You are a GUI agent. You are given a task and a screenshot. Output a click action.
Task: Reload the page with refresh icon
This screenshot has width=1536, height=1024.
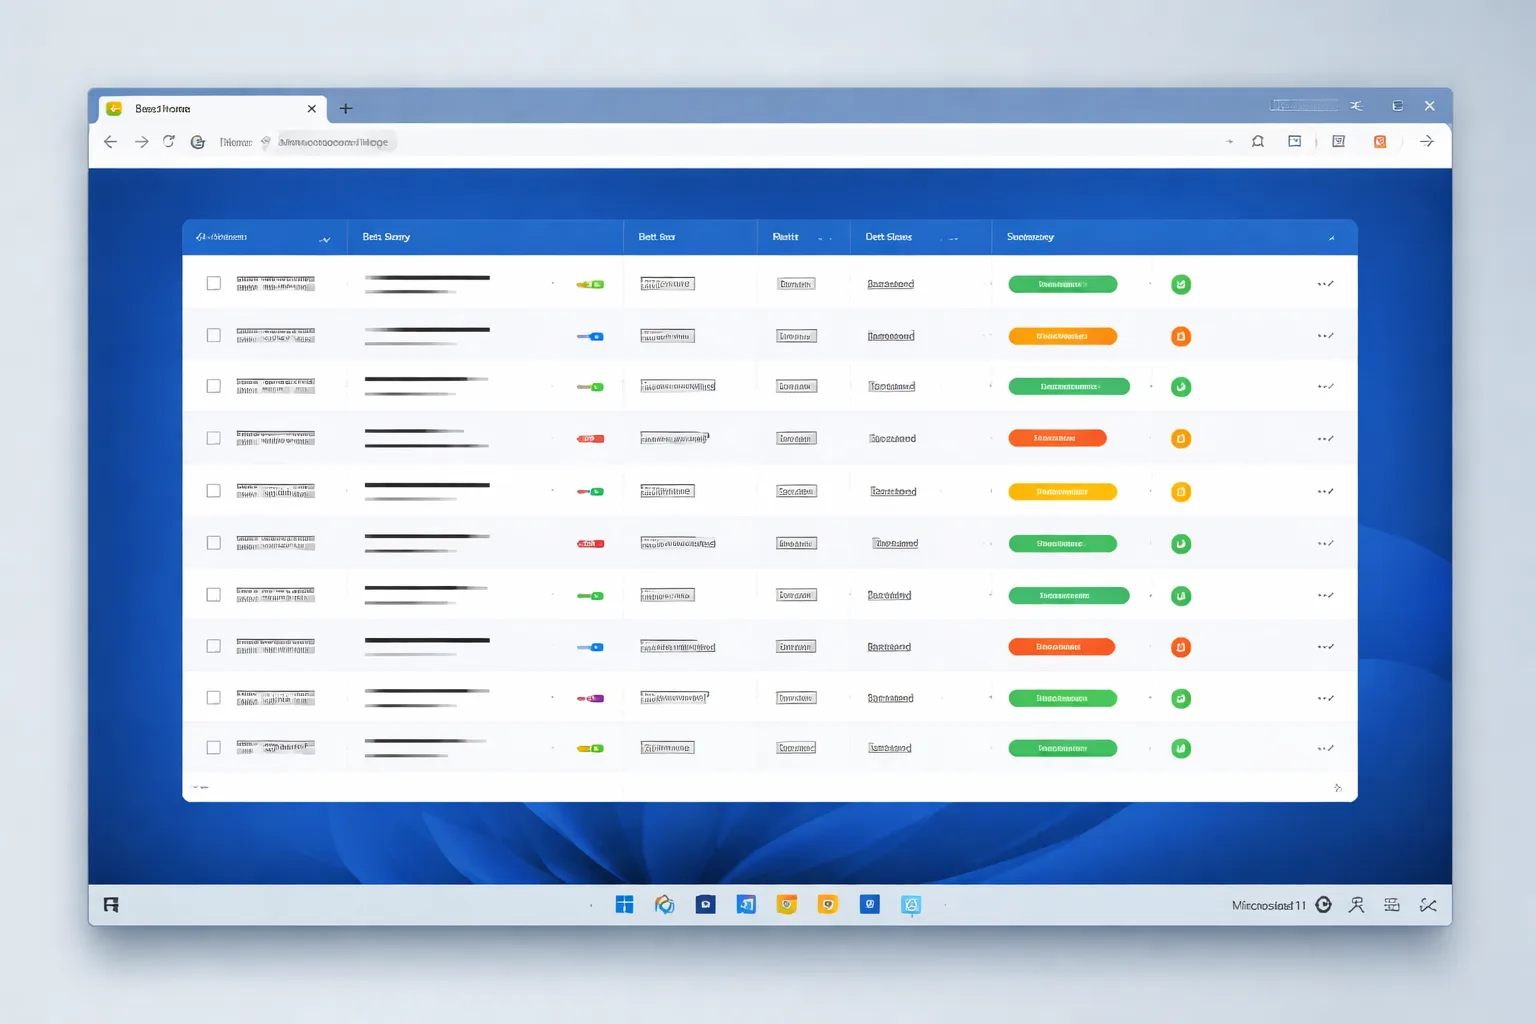point(169,142)
